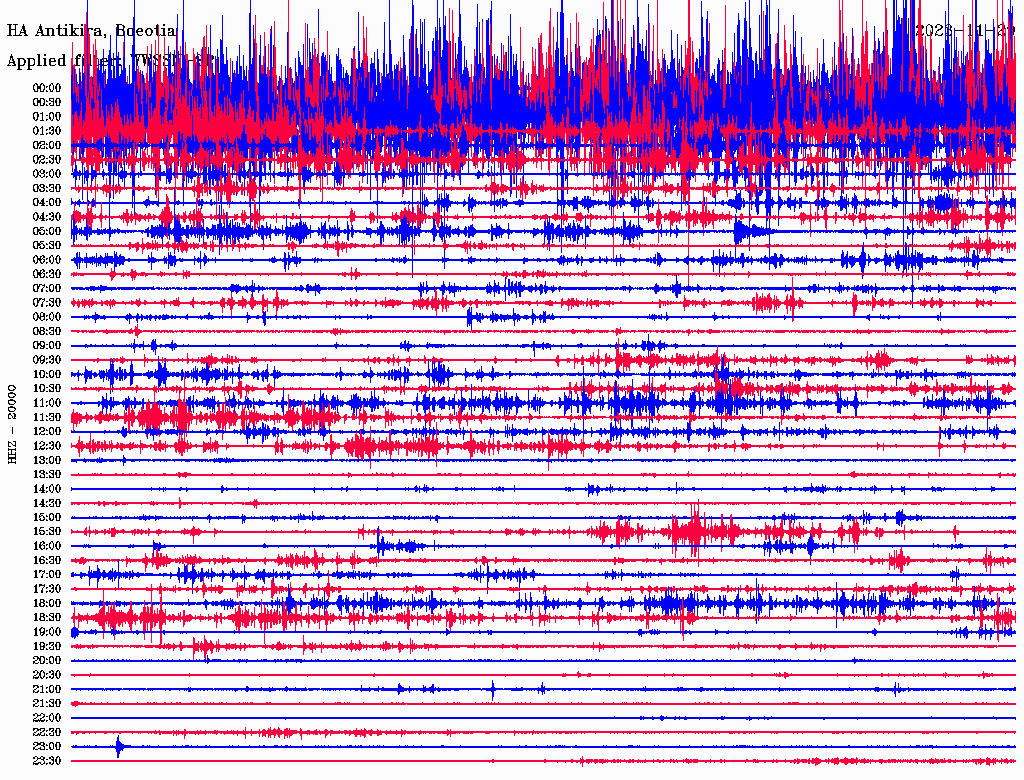Viewport: 1024px width, 780px height.
Task: Select the 15:00 time label
Action: (x=47, y=518)
